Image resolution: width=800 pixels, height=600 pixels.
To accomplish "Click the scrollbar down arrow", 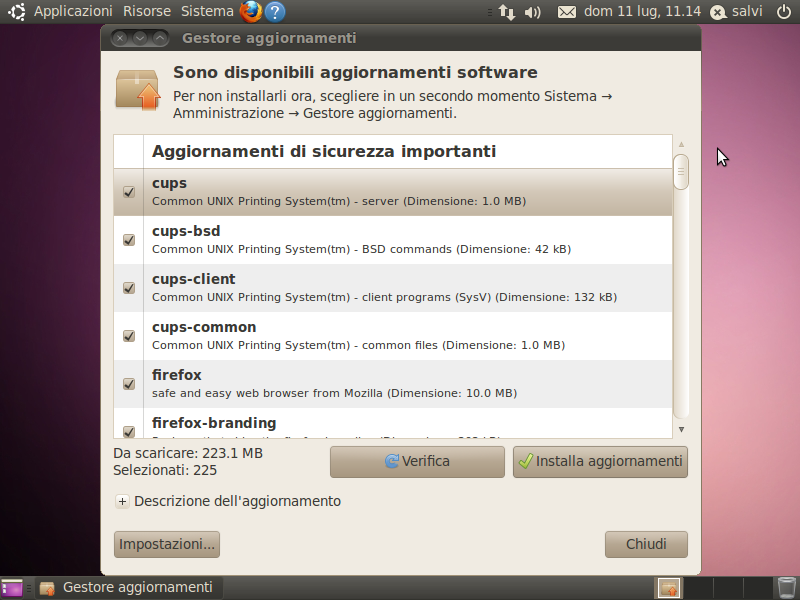I will coord(681,430).
